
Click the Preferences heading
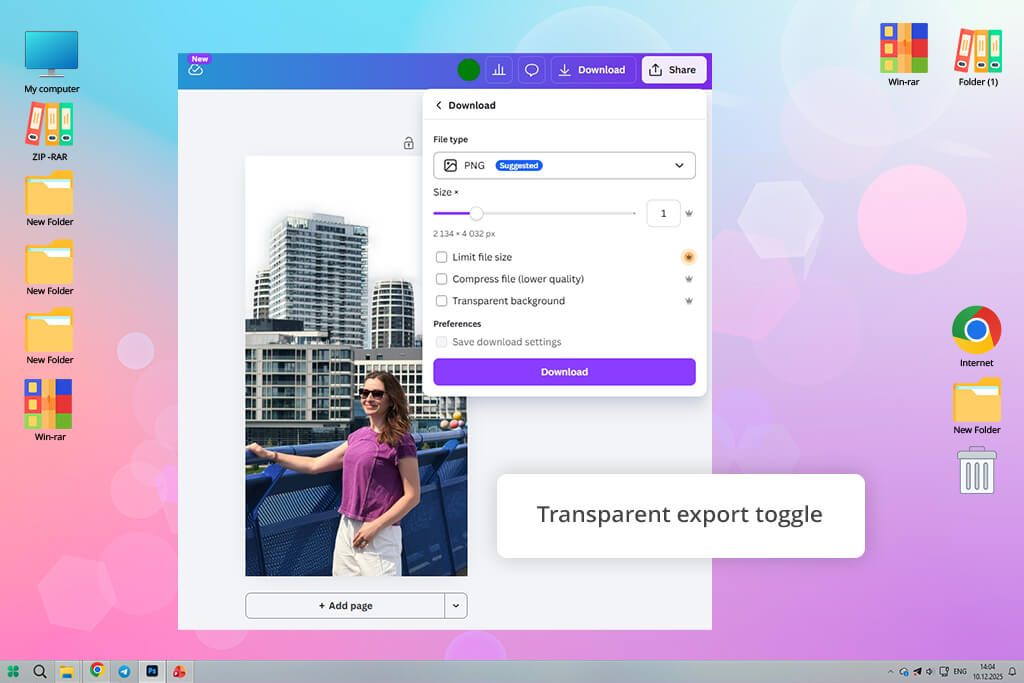tap(457, 324)
